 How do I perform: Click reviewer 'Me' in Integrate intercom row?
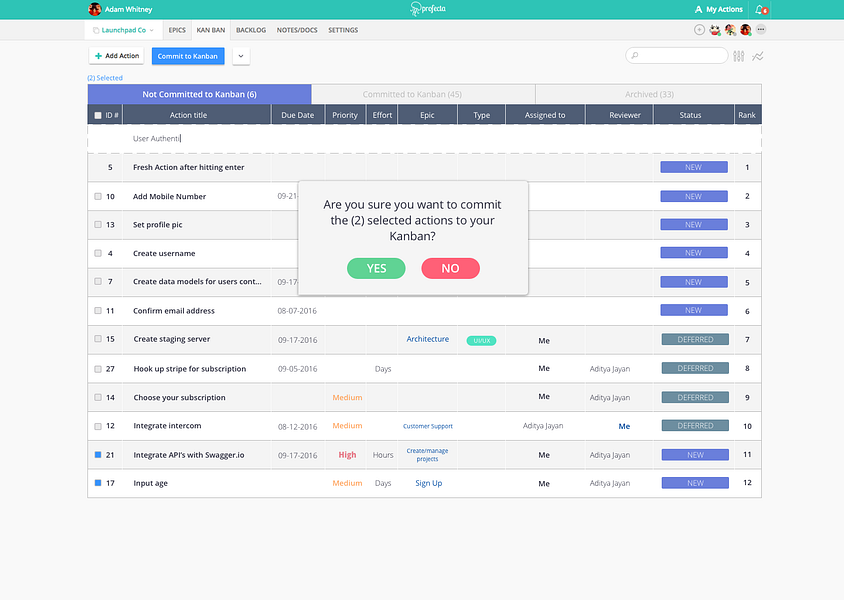pyautogui.click(x=624, y=426)
